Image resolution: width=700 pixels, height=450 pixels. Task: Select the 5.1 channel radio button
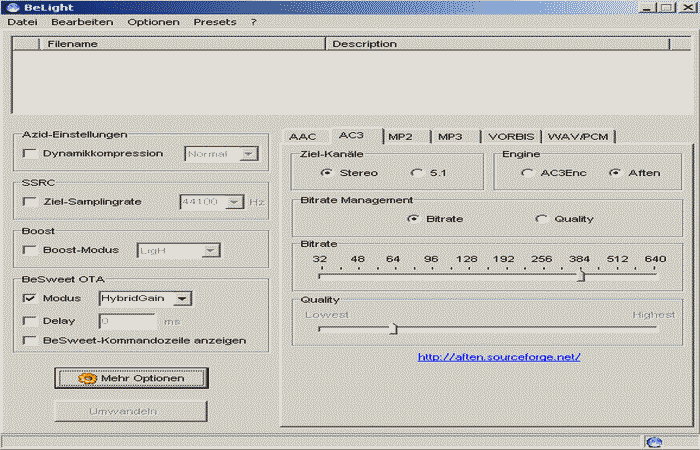point(416,173)
